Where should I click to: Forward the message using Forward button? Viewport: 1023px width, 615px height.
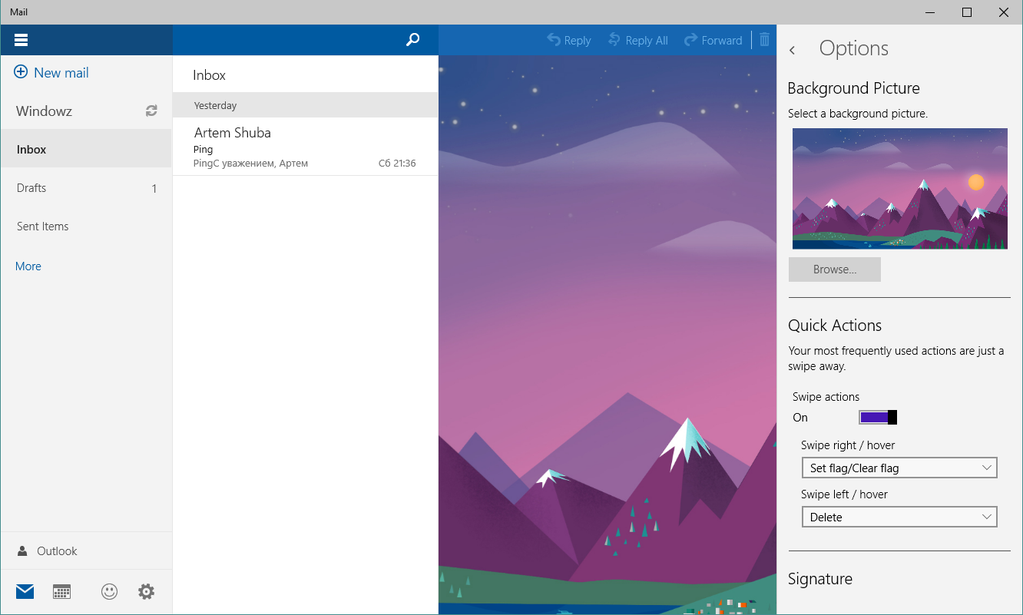713,40
